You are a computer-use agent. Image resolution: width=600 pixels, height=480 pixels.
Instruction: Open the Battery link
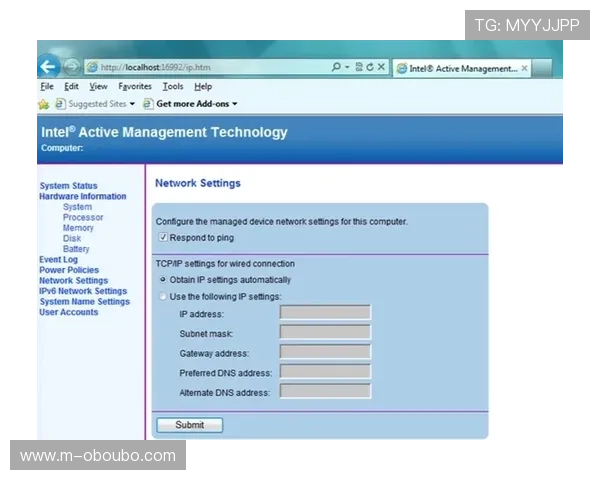[x=76, y=249]
